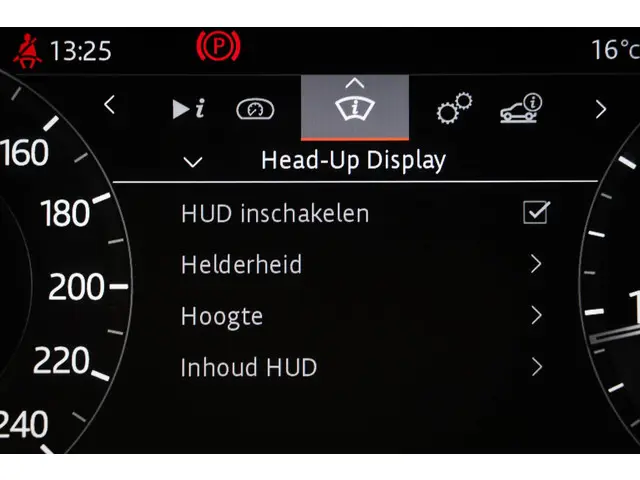This screenshot has width=640, height=480.
Task: Toggle the HUD inschakelen checkbox
Action: pos(536,212)
